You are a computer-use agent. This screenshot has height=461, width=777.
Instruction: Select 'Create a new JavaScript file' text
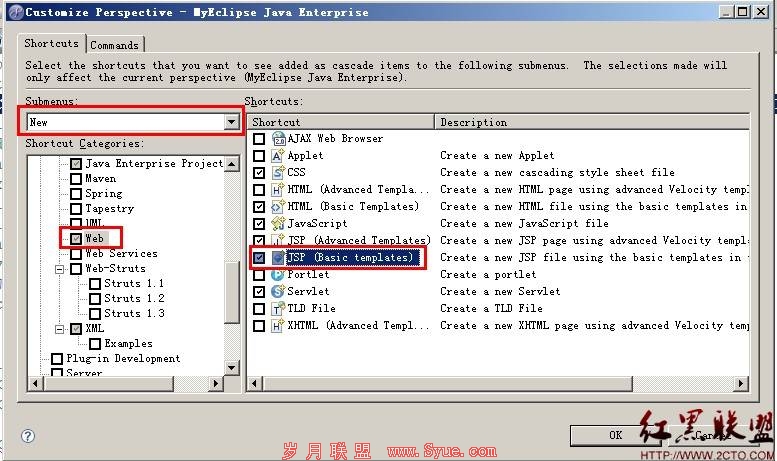(x=524, y=224)
